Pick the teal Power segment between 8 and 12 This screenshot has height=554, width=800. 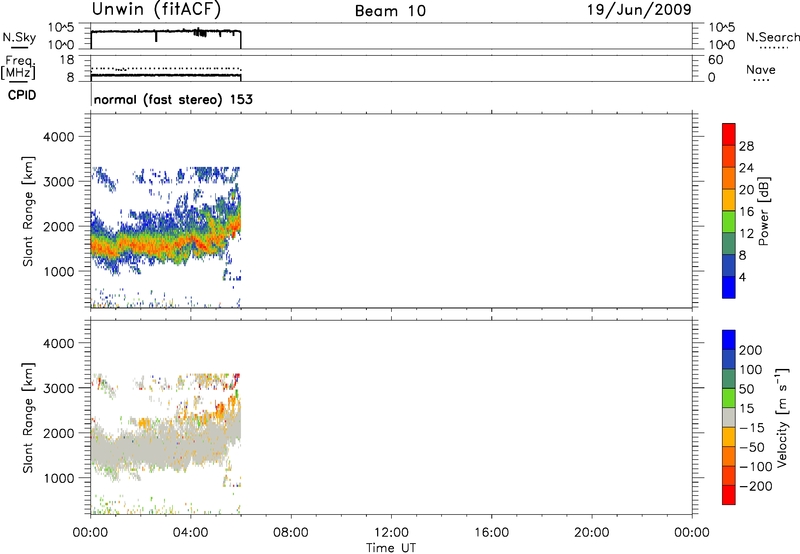point(729,243)
